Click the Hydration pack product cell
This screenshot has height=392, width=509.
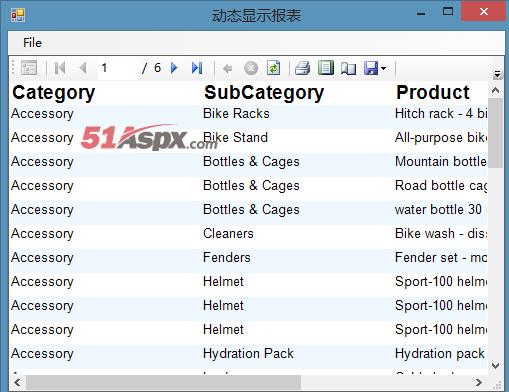coord(440,354)
